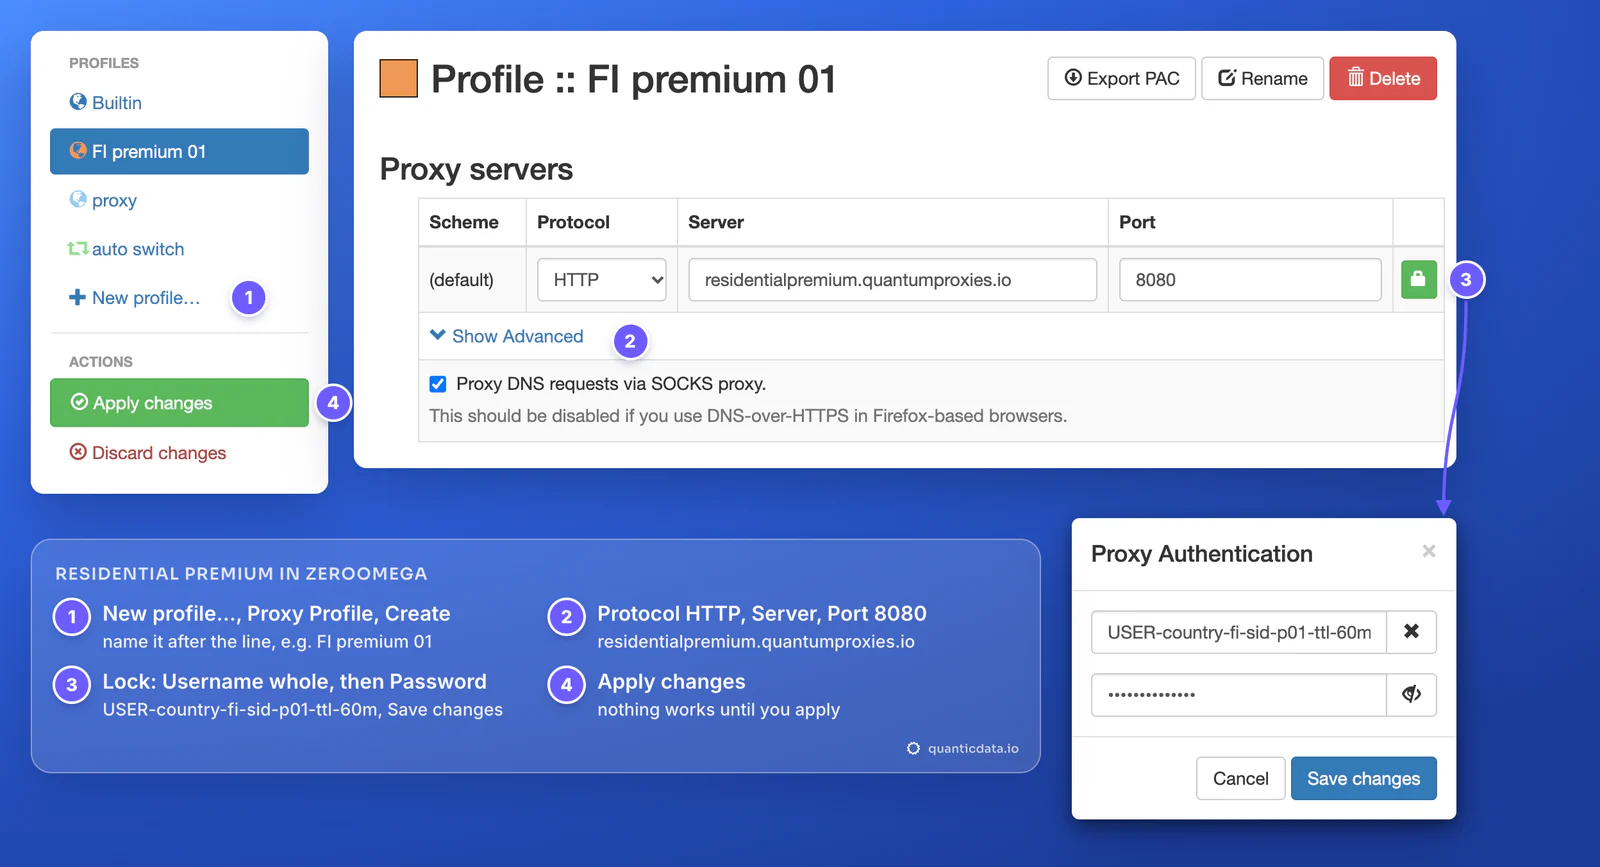Click the password field in dialog
This screenshot has width=1600, height=867.
[x=1239, y=695]
